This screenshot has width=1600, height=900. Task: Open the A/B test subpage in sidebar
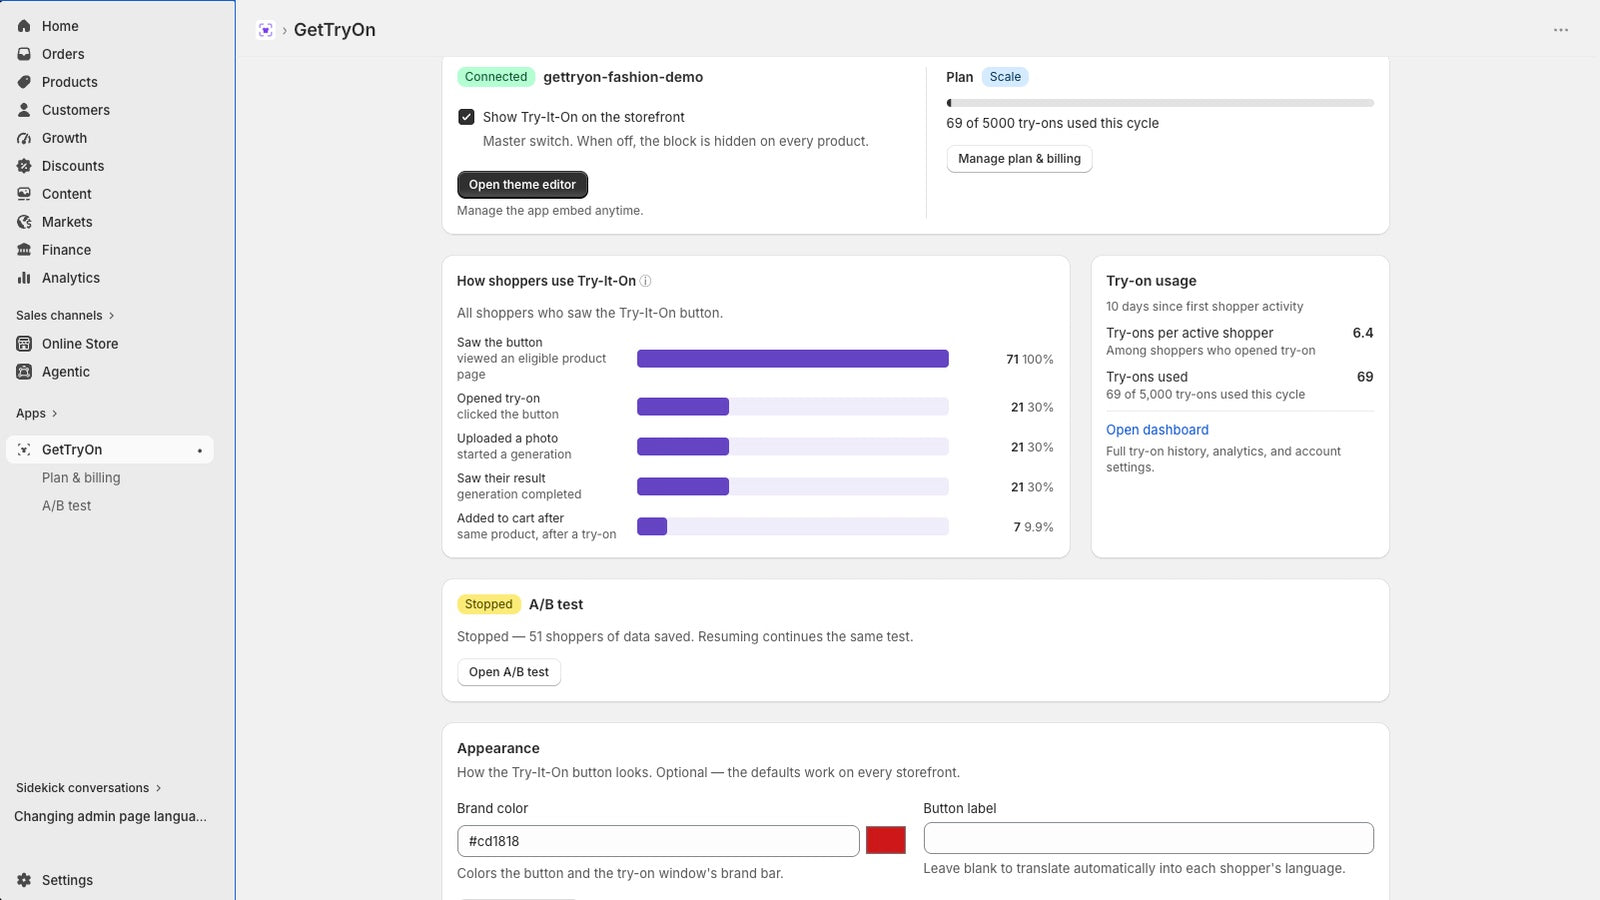(x=110, y=506)
